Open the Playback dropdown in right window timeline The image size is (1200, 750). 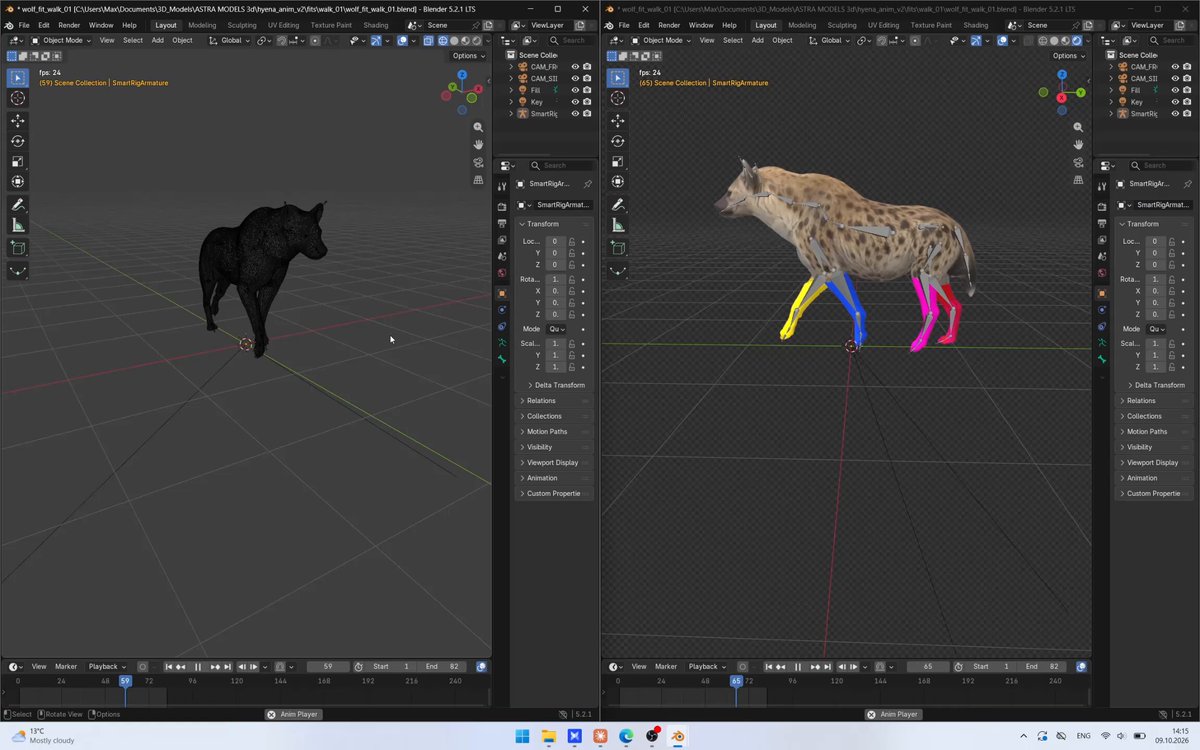tap(707, 667)
